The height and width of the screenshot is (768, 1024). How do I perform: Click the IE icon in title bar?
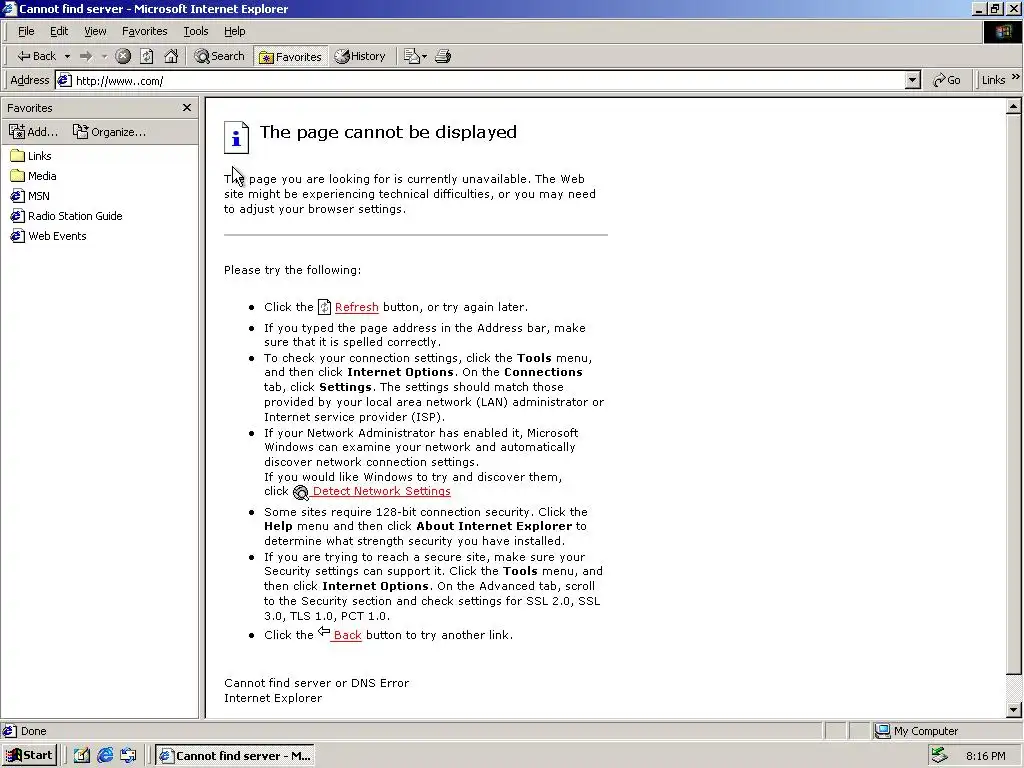point(9,8)
